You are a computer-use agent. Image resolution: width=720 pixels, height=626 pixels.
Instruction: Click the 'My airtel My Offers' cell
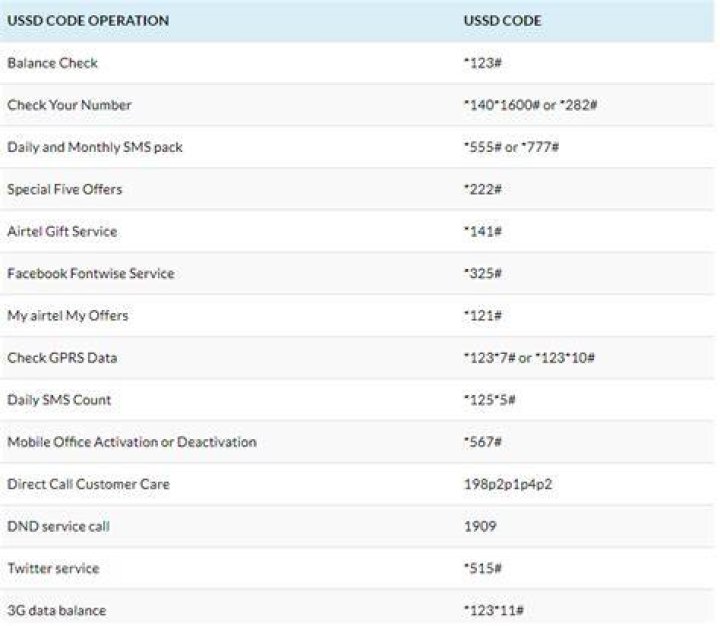coord(68,316)
